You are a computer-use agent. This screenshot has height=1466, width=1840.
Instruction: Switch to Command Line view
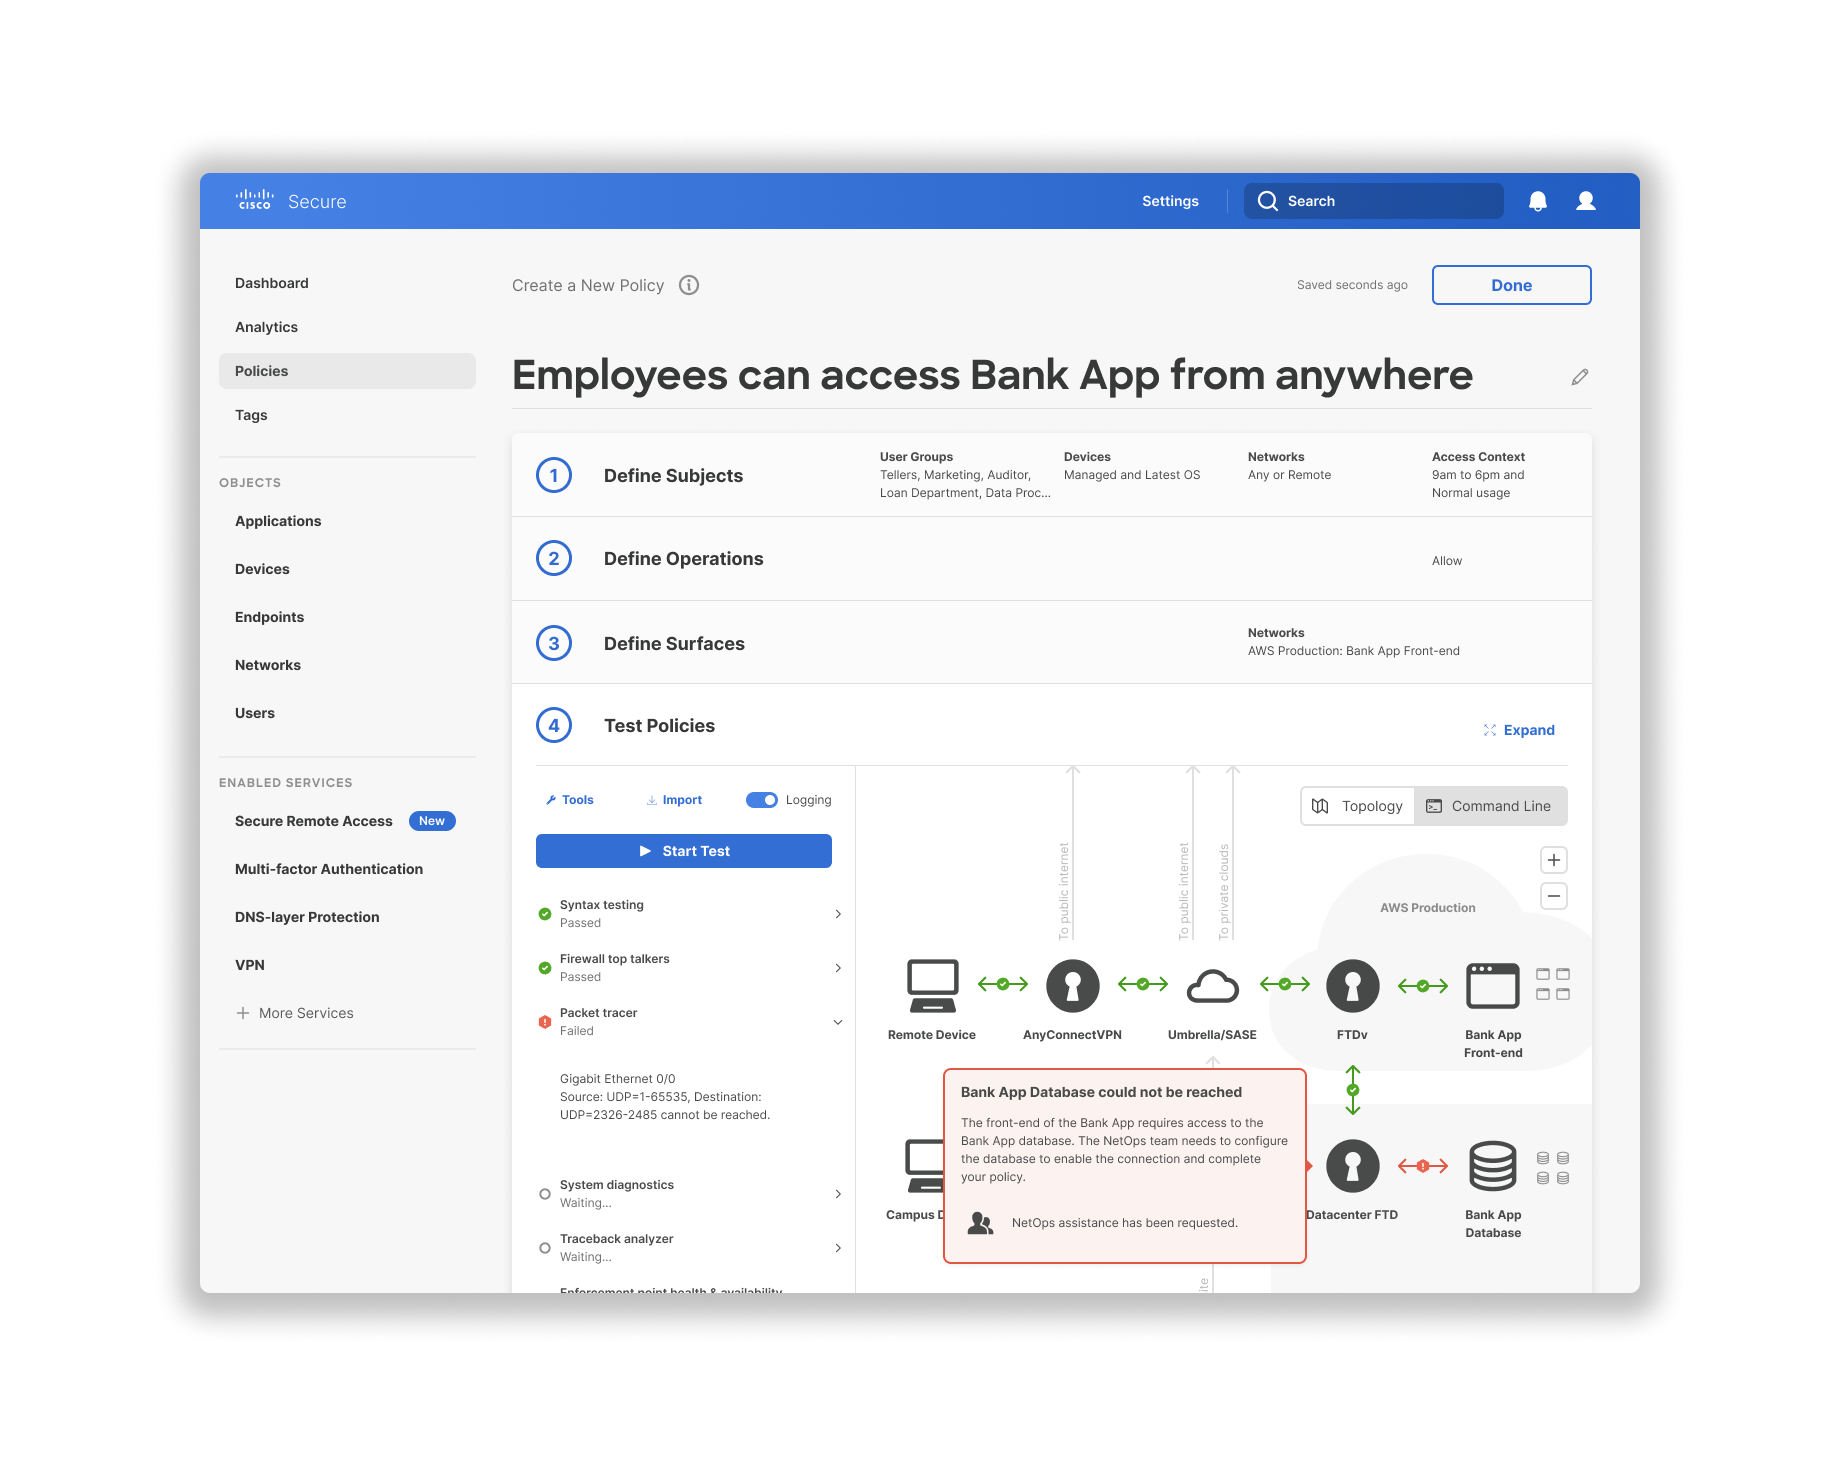tap(1490, 806)
